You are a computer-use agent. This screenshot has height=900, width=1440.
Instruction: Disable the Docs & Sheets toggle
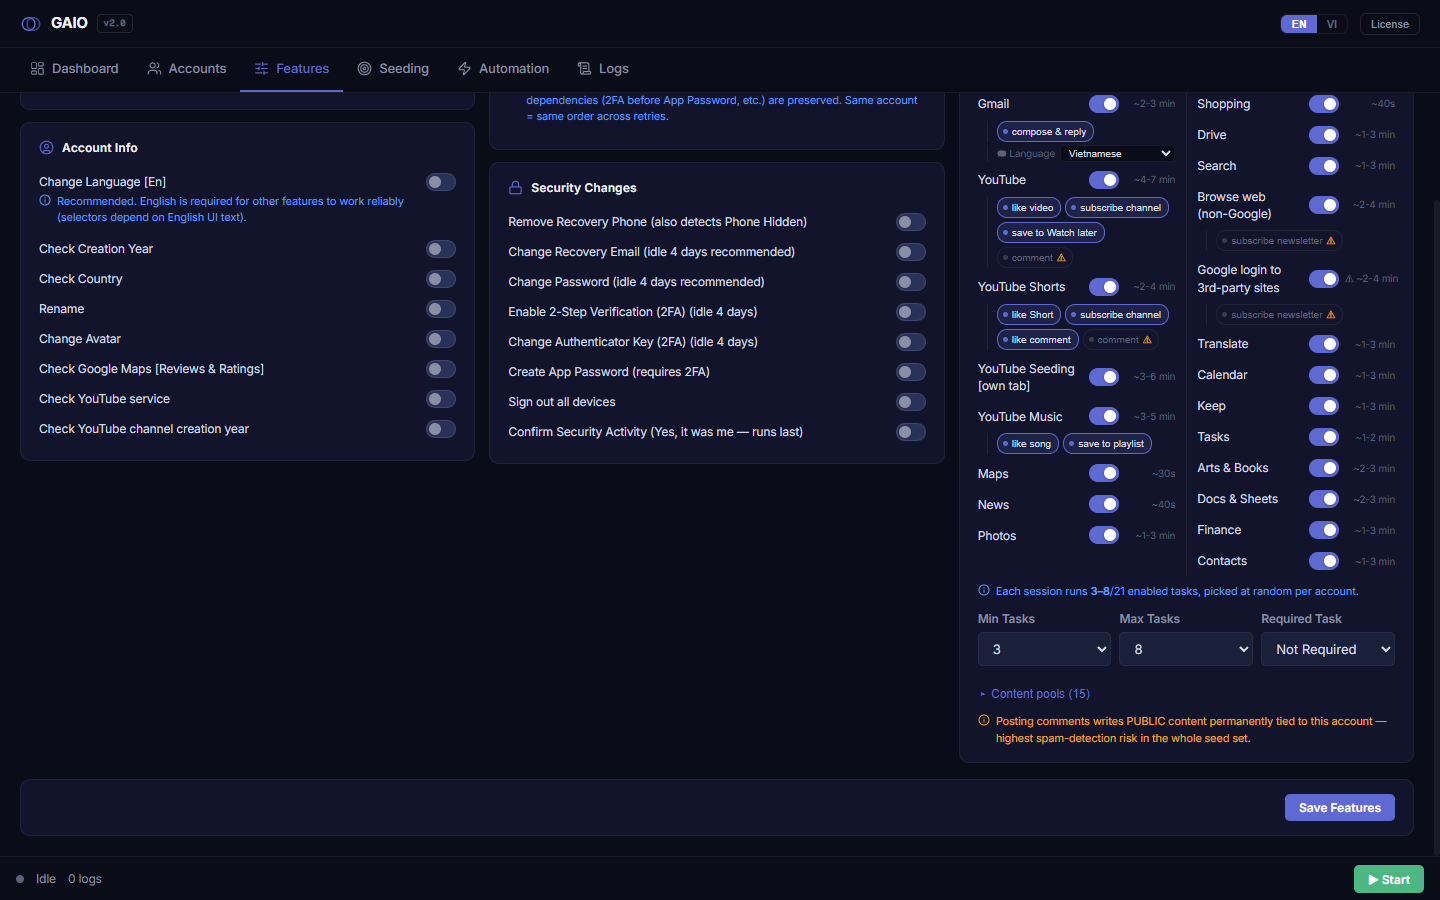pyautogui.click(x=1324, y=499)
